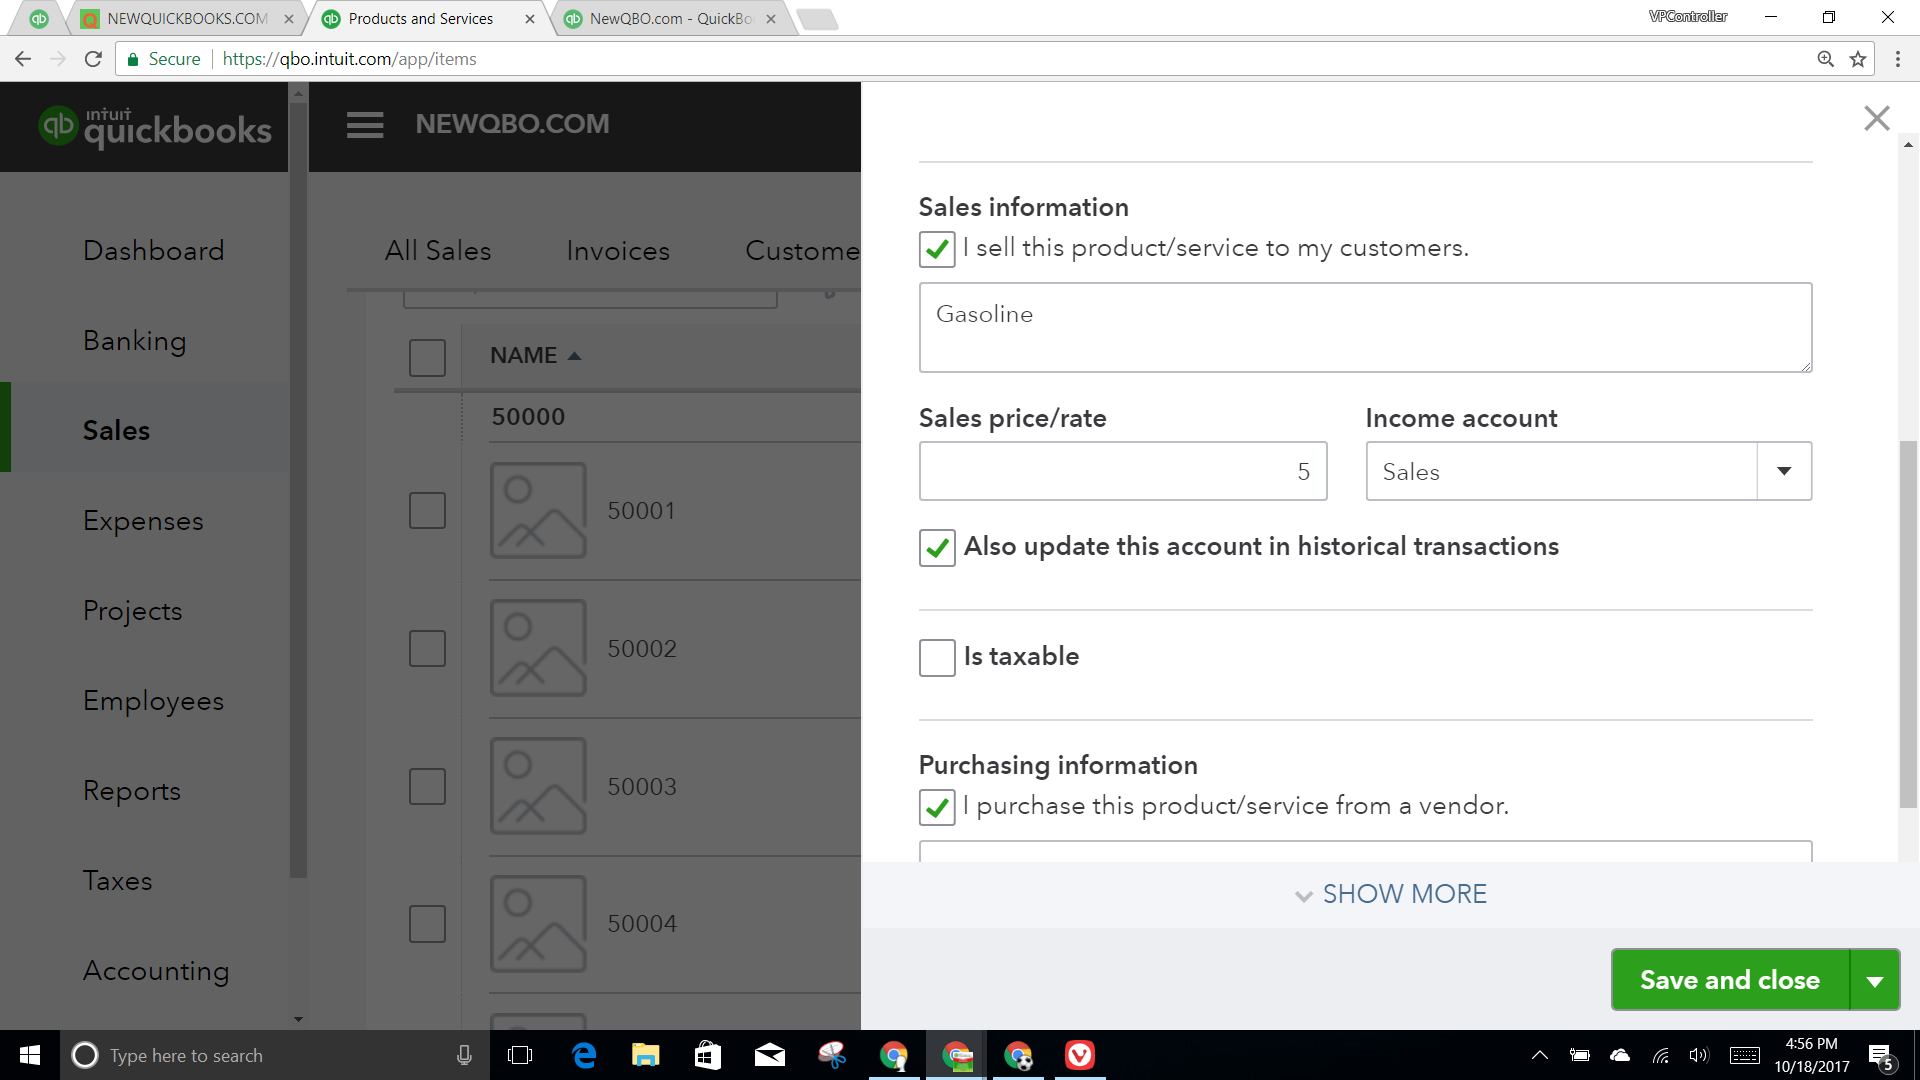This screenshot has width=1920, height=1080.
Task: Click the 50001 product image placeholder
Action: click(x=538, y=510)
